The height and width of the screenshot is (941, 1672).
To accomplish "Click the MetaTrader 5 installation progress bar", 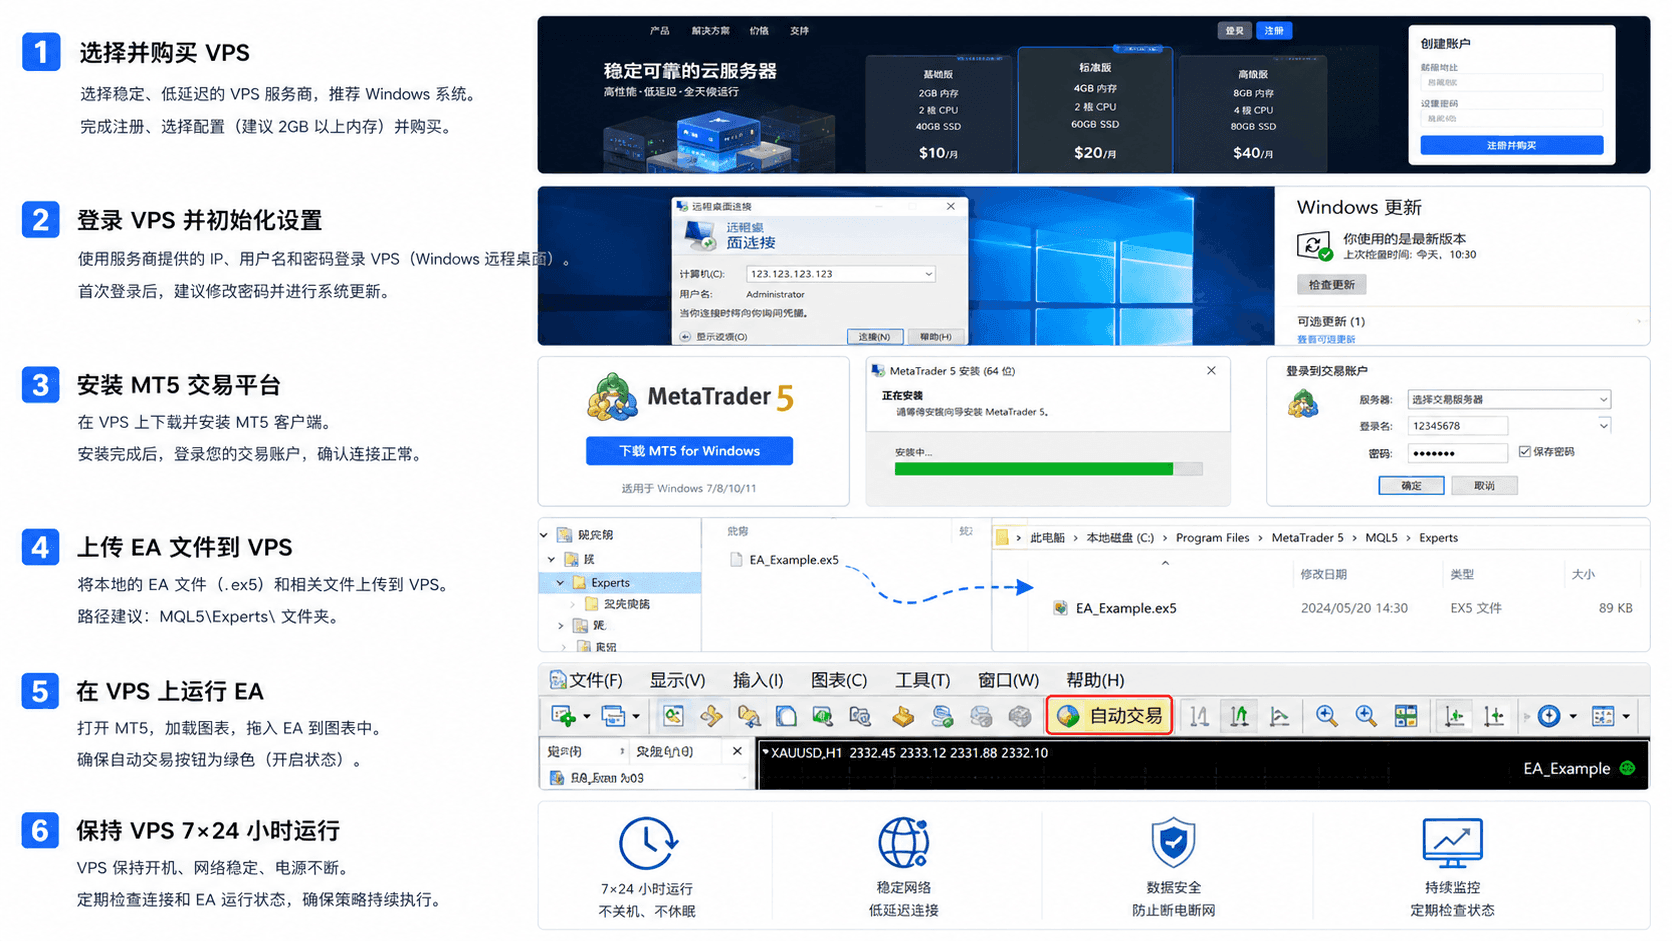I will pyautogui.click(x=1048, y=469).
